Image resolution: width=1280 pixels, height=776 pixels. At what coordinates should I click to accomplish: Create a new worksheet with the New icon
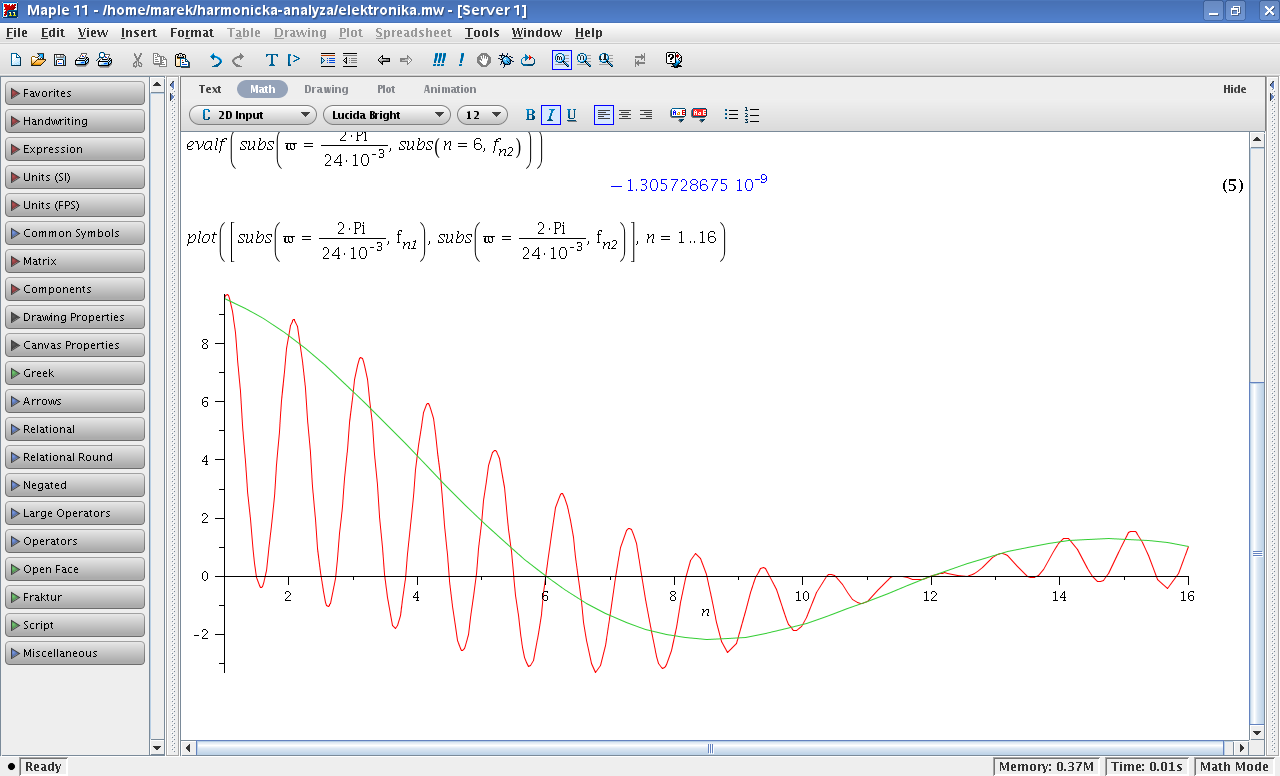coord(15,60)
